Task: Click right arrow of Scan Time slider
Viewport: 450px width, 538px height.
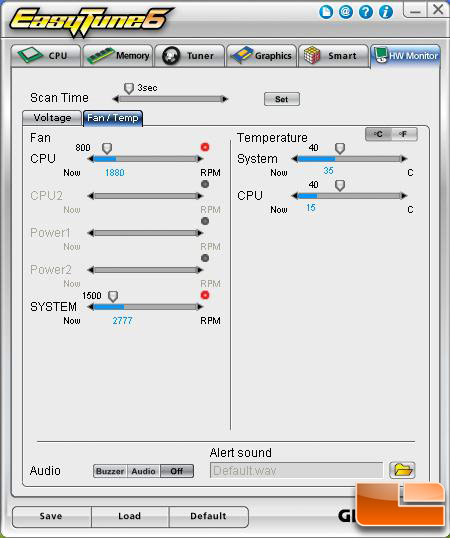Action: point(225,99)
